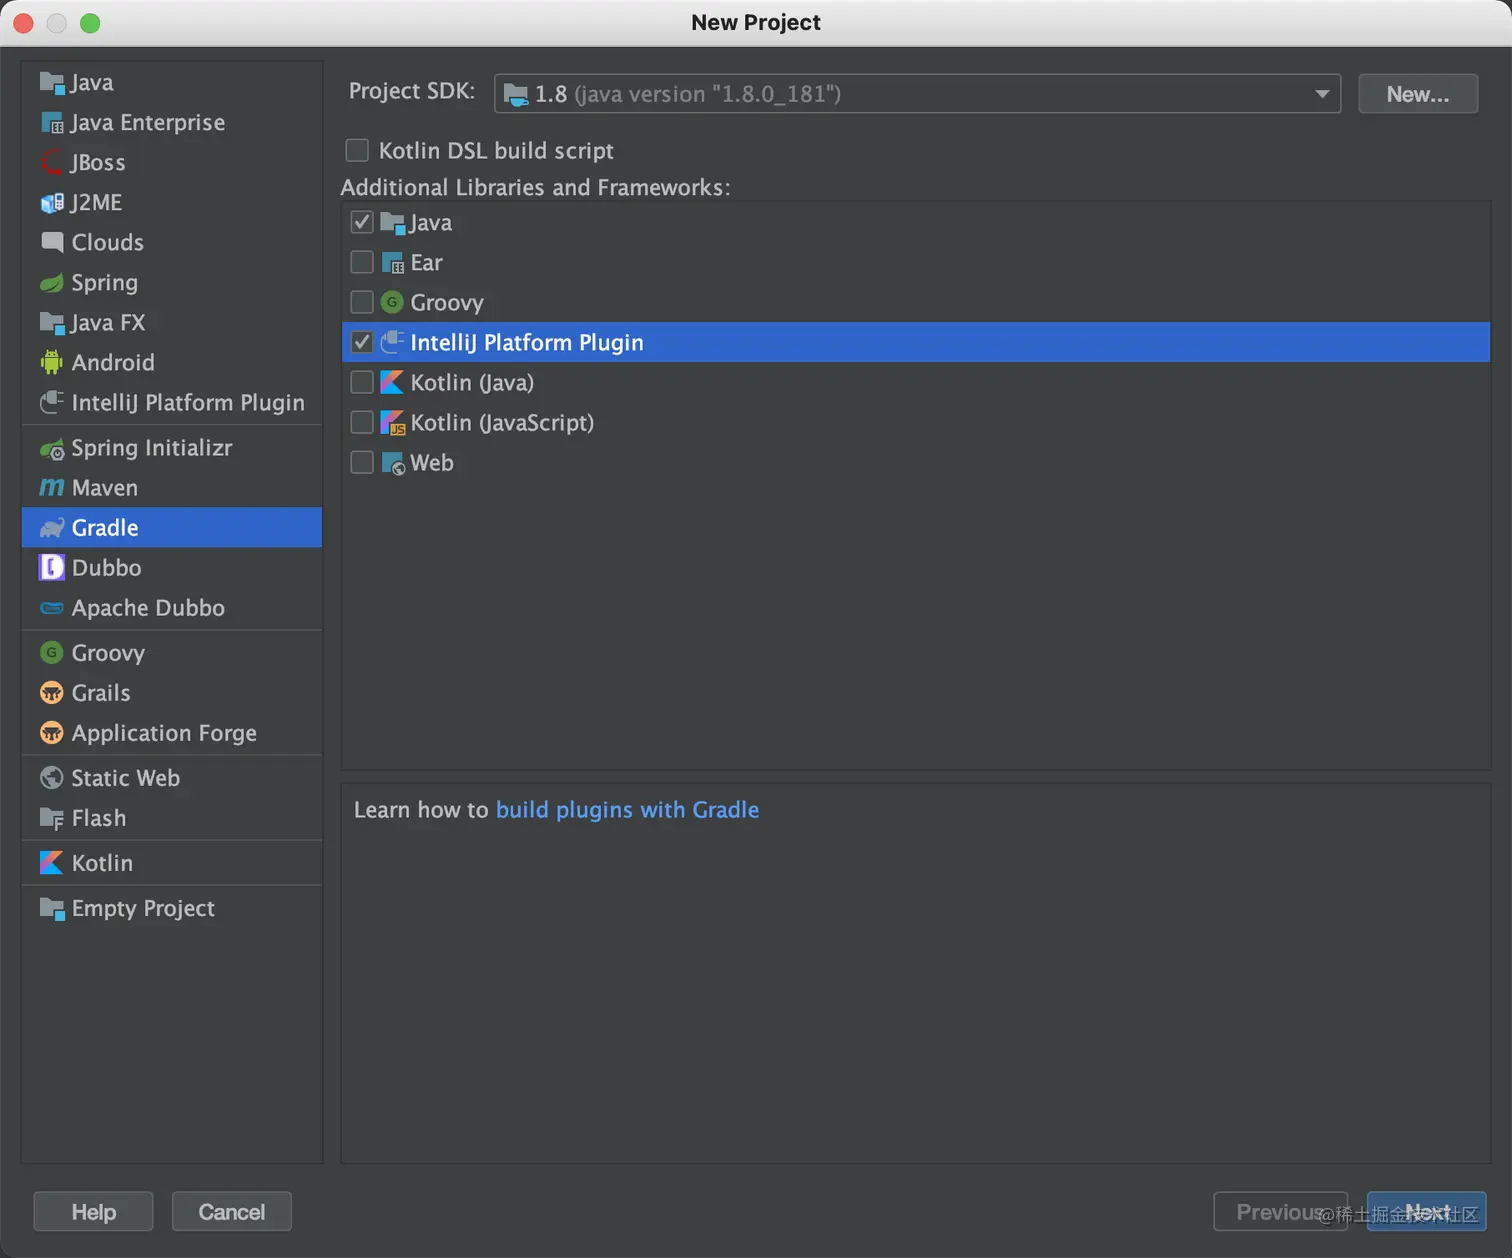
Task: Select Spring Initializr project type
Action: (x=151, y=447)
